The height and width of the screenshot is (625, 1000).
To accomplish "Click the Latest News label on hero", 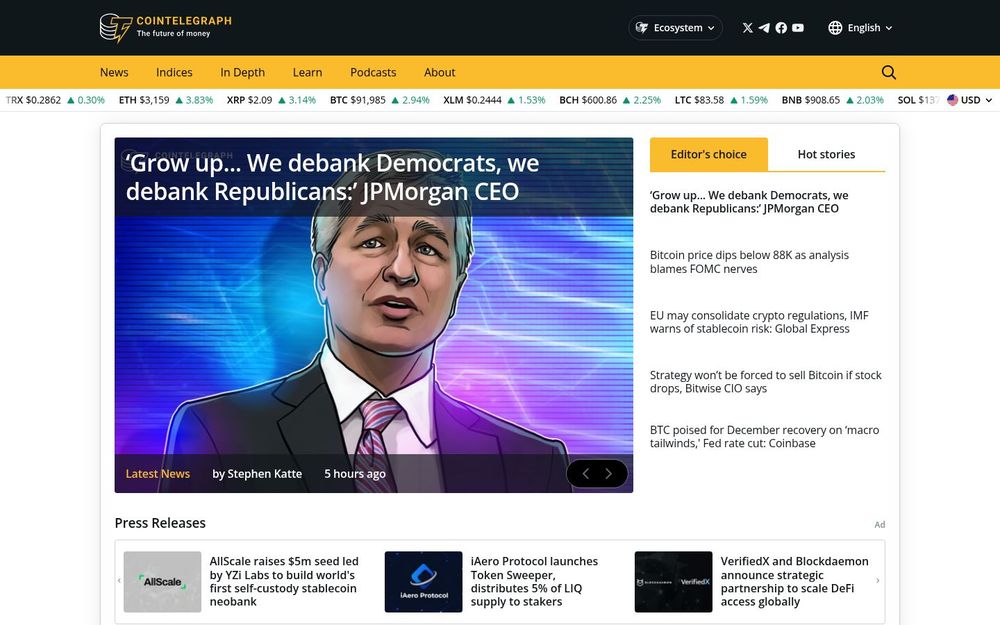I will (158, 473).
